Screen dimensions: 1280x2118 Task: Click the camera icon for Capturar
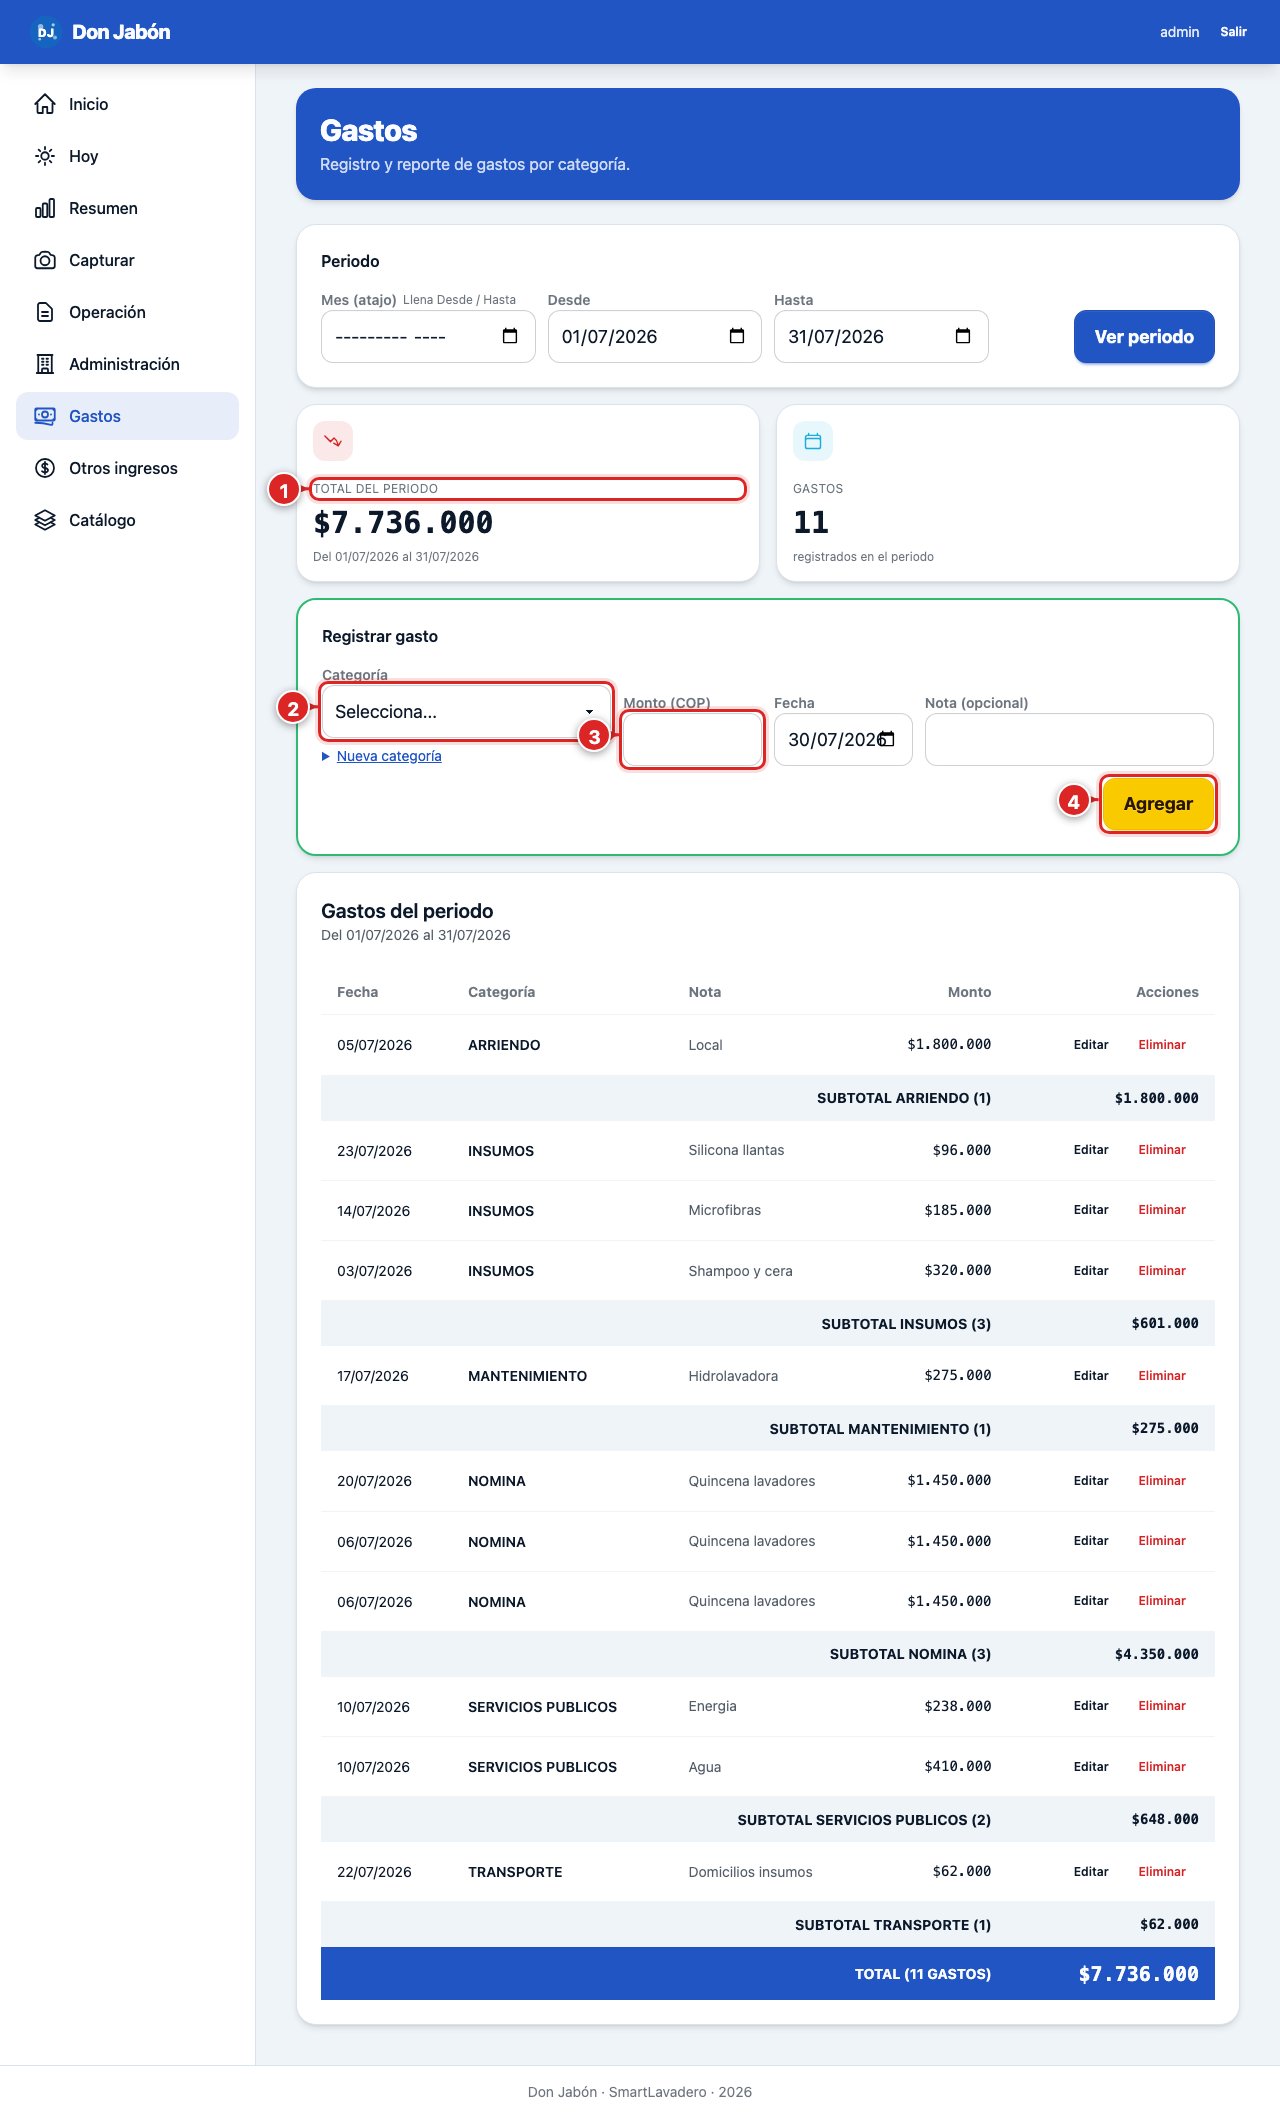pos(45,260)
